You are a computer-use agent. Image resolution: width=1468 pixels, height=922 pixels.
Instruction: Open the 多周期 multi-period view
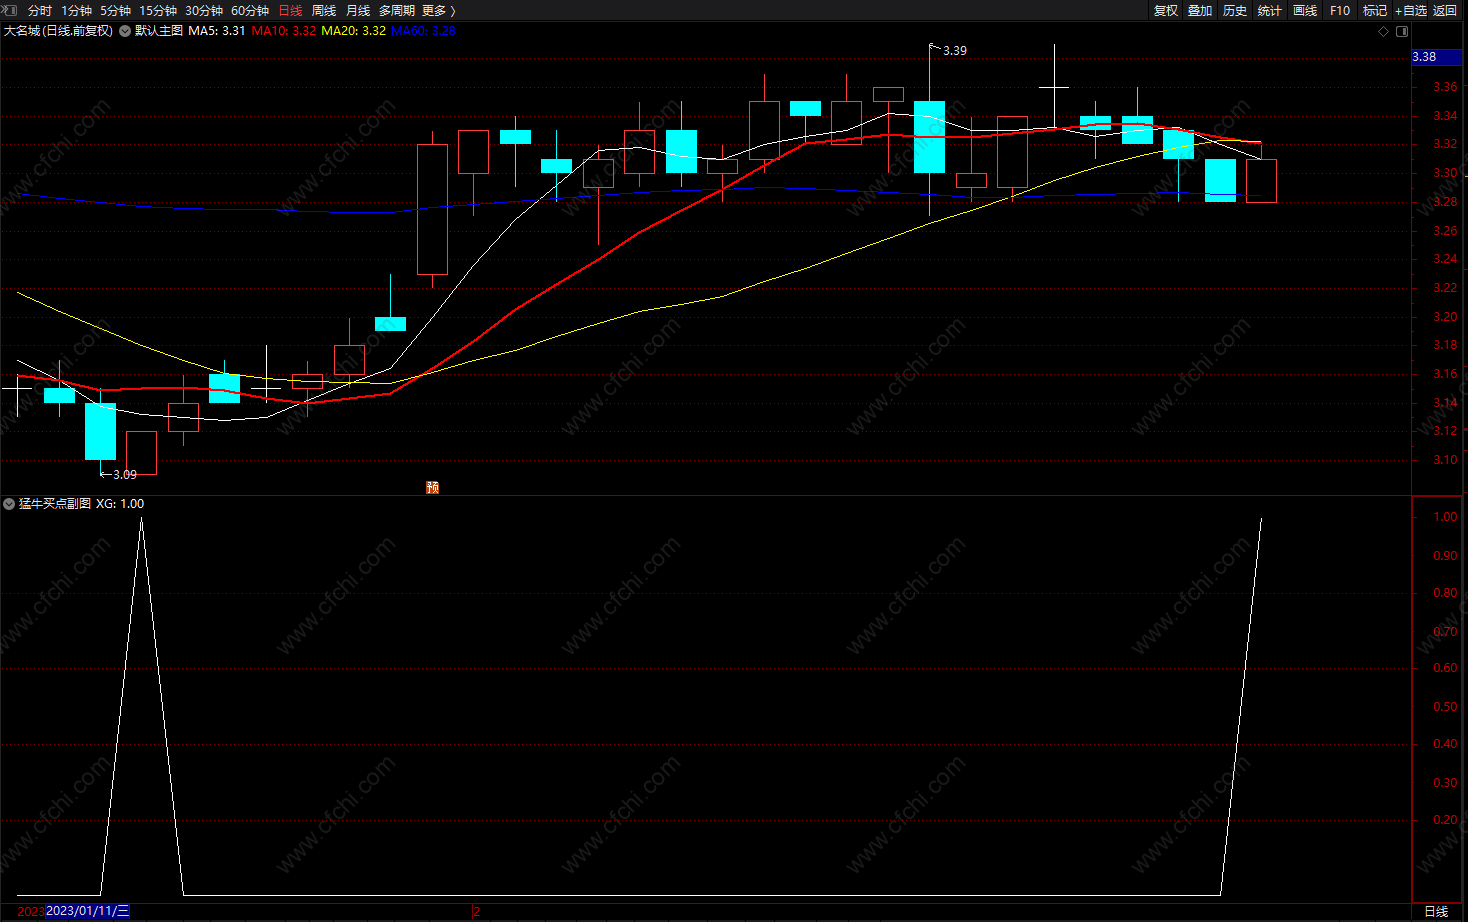coord(396,10)
